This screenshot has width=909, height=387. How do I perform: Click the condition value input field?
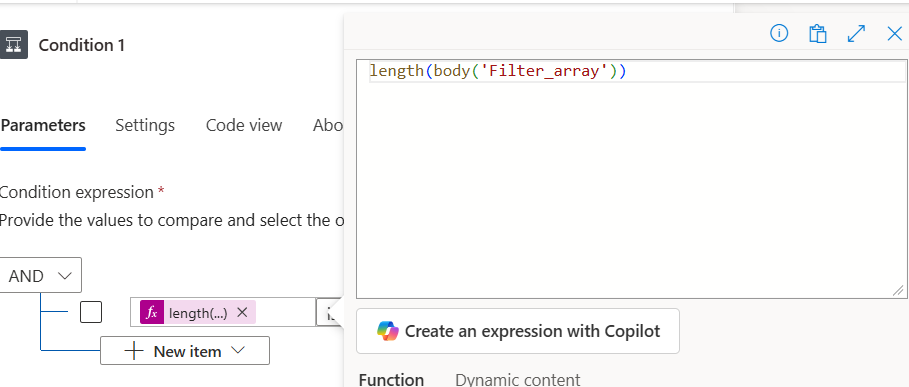coord(223,312)
